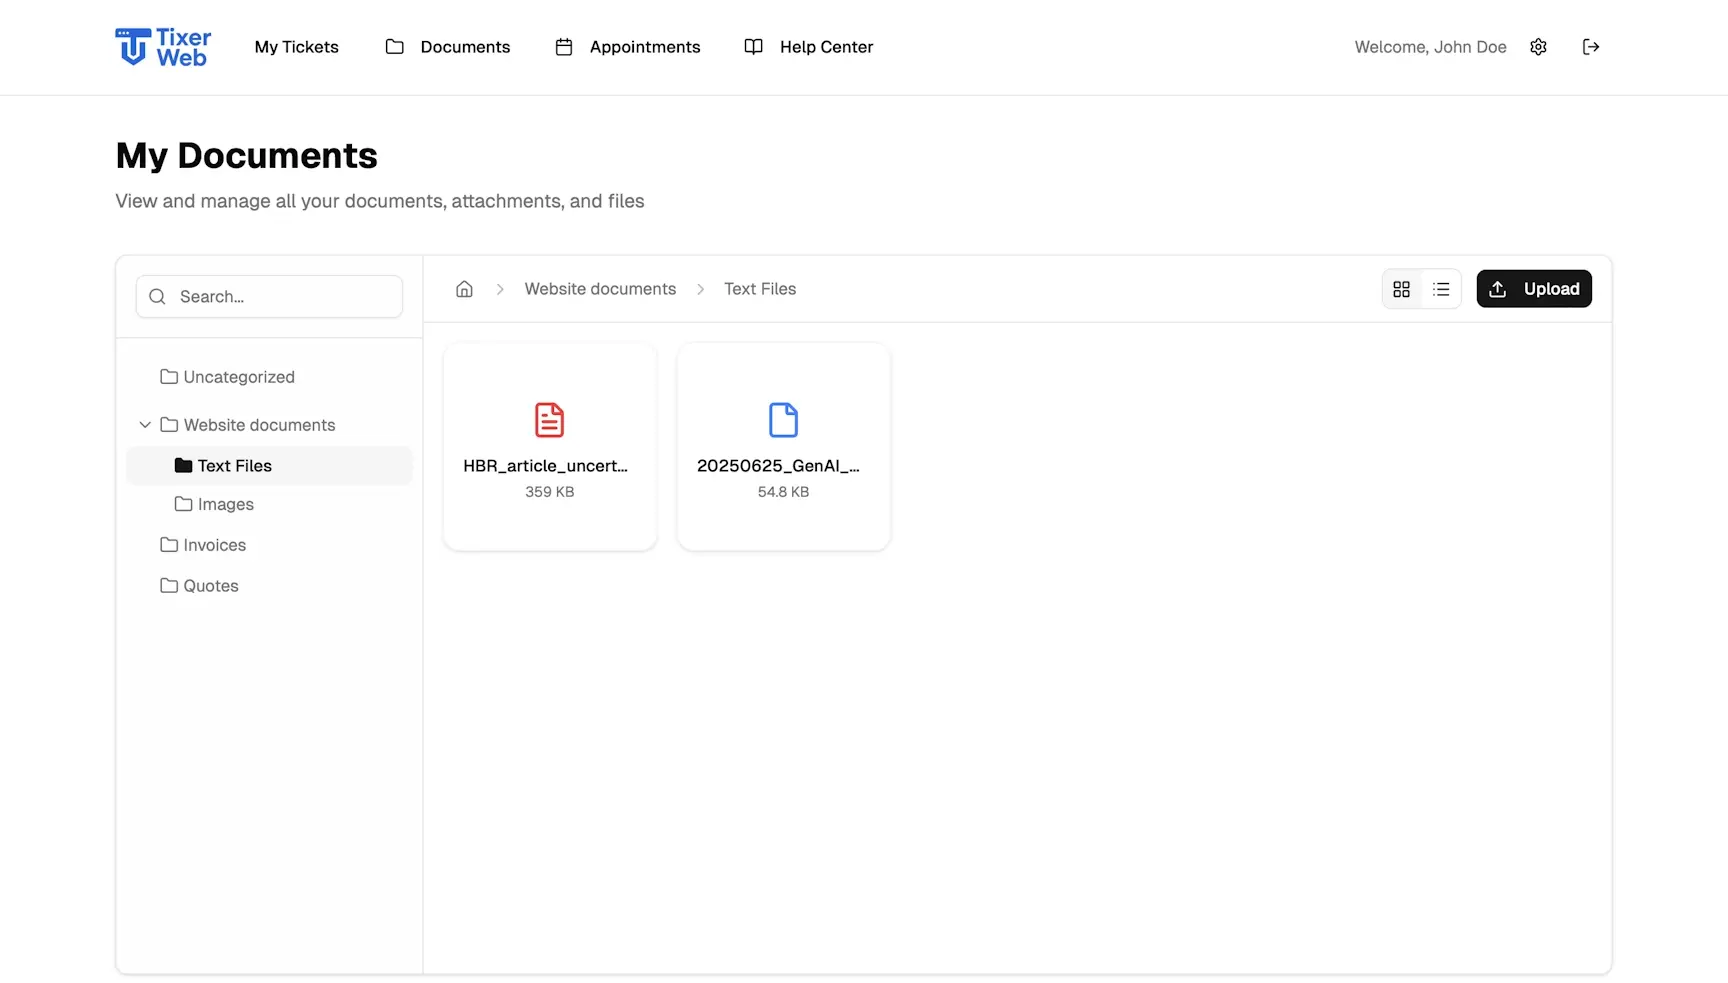Open Website documents via breadcrumb
The height and width of the screenshot is (983, 1728).
(x=600, y=288)
